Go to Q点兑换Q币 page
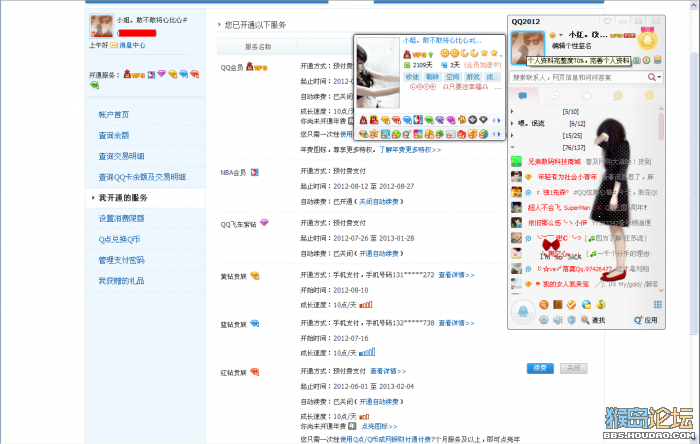This screenshot has width=700, height=444. pos(119,239)
